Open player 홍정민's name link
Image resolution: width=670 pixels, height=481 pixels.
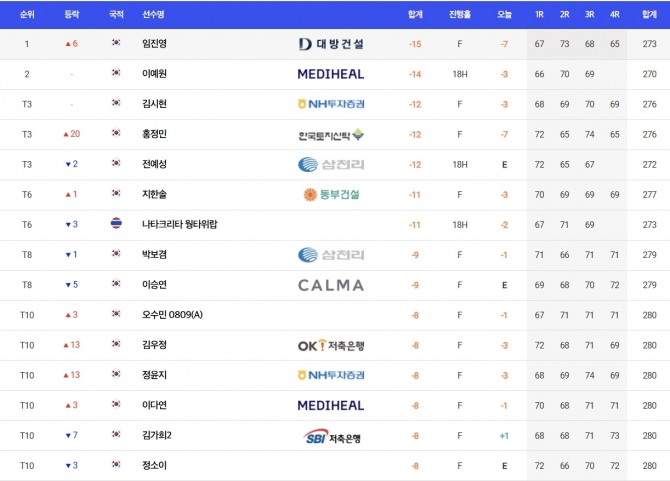click(154, 134)
